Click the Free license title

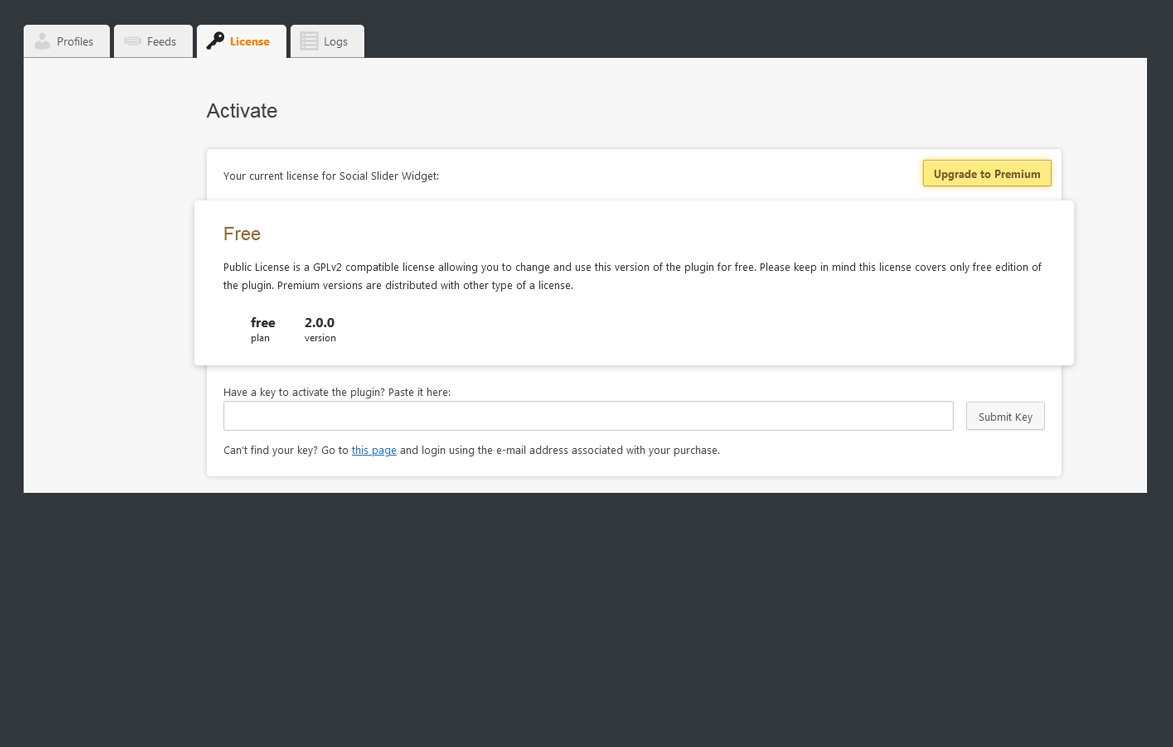pos(242,234)
